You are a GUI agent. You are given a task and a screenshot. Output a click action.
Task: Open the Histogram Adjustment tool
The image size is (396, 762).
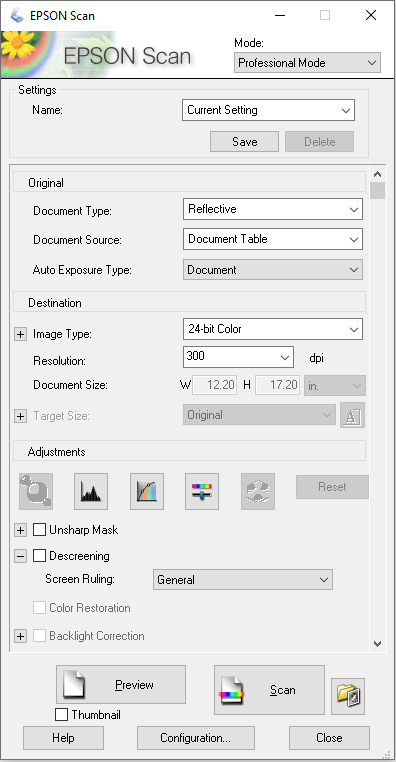point(91,491)
